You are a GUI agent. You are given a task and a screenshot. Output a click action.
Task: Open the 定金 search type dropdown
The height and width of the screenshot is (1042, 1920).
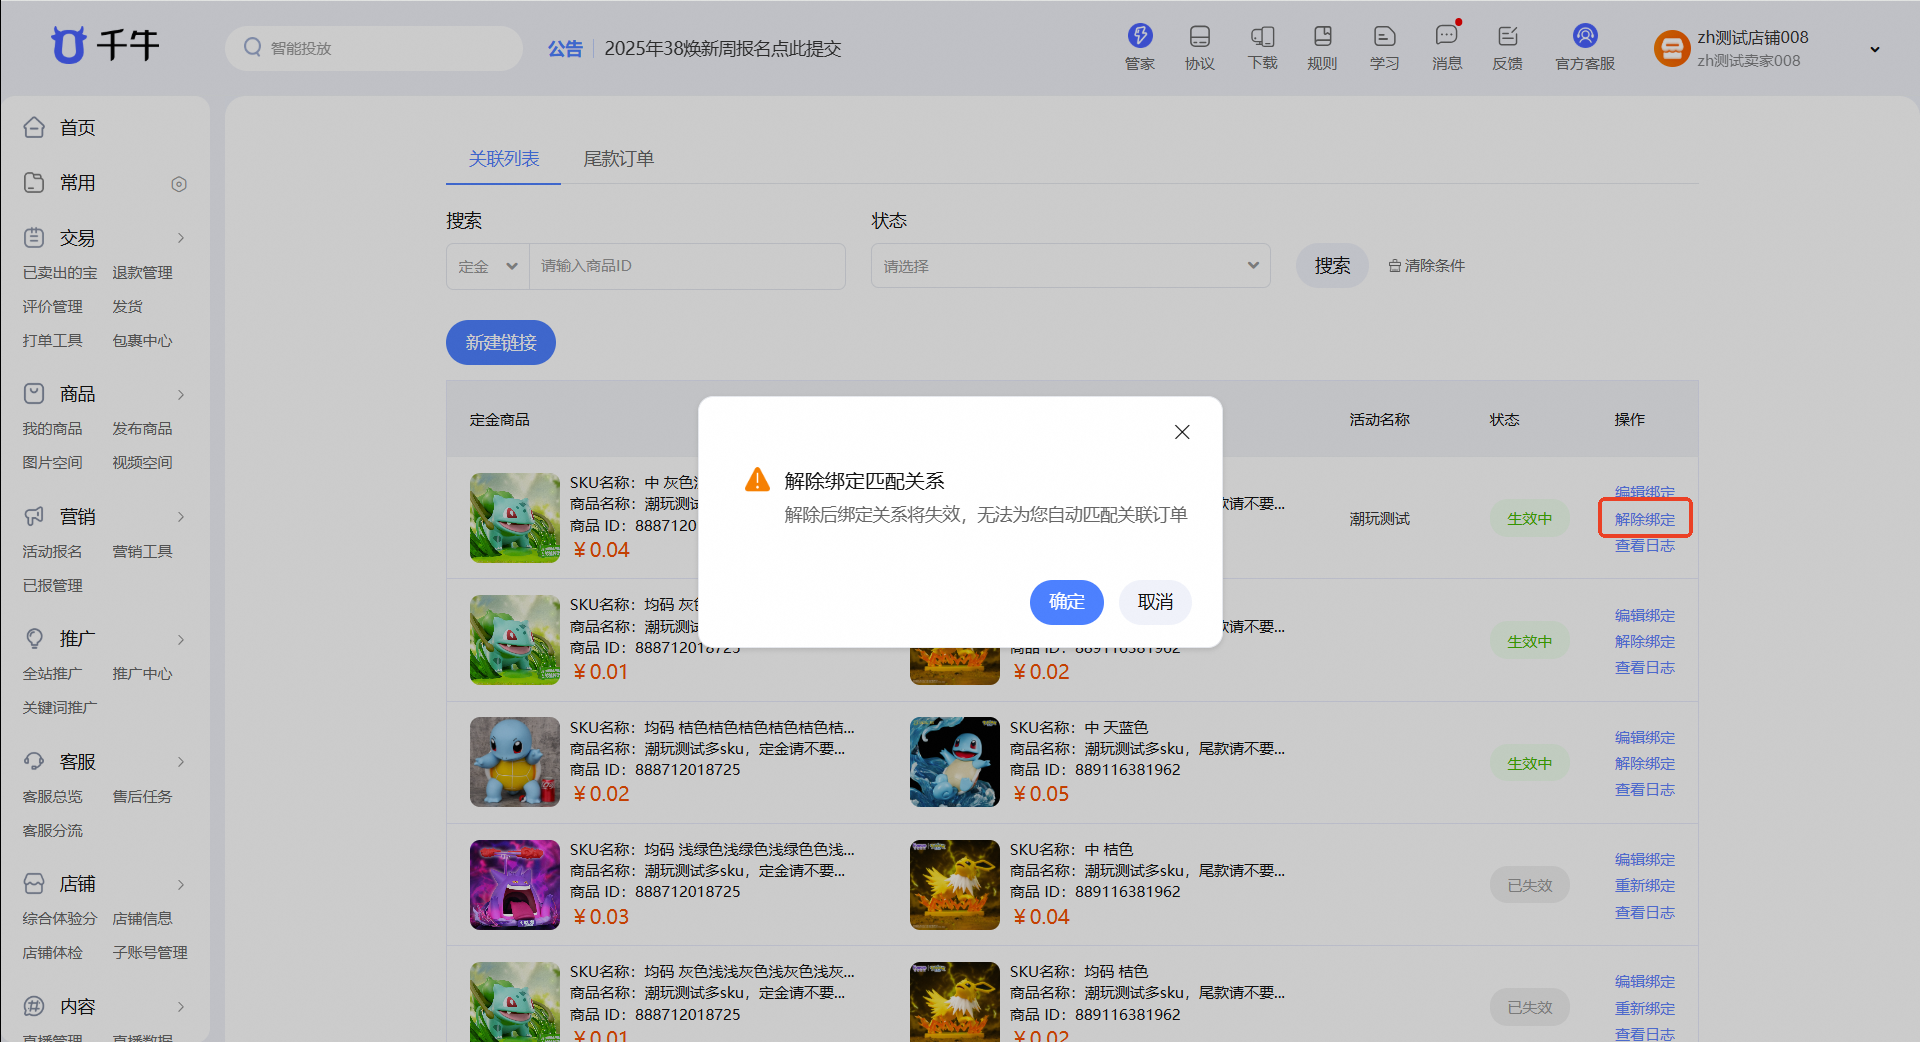(x=488, y=266)
